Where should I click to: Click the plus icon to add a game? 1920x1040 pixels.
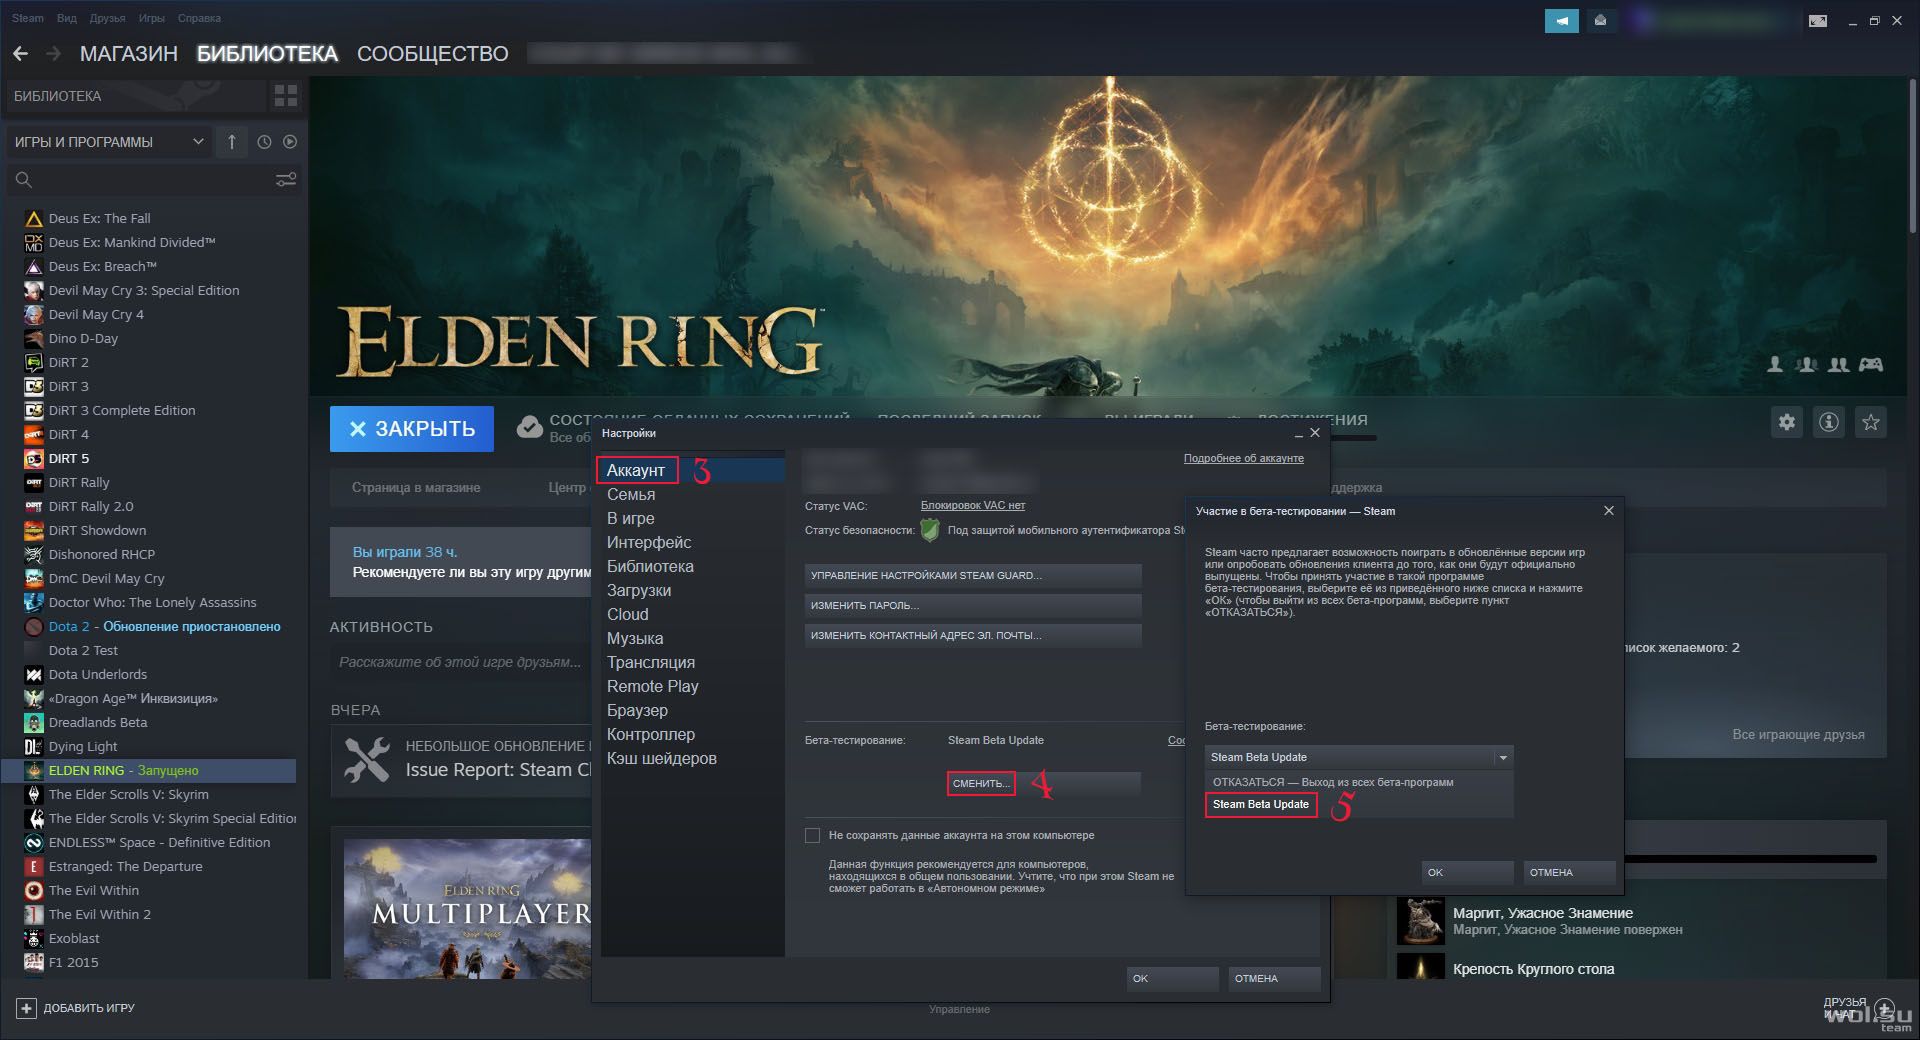pyautogui.click(x=27, y=1008)
